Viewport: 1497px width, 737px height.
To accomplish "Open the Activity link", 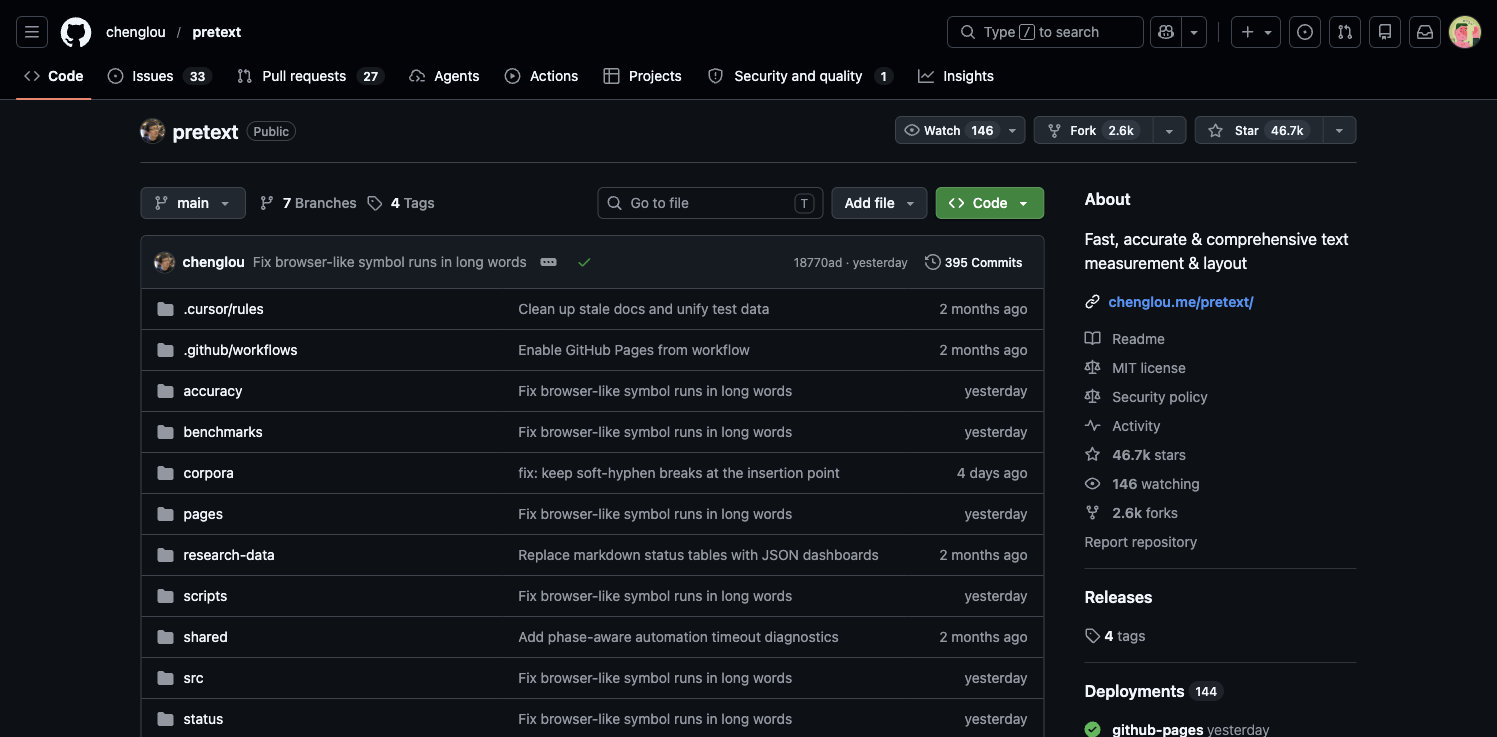I will (x=1136, y=426).
